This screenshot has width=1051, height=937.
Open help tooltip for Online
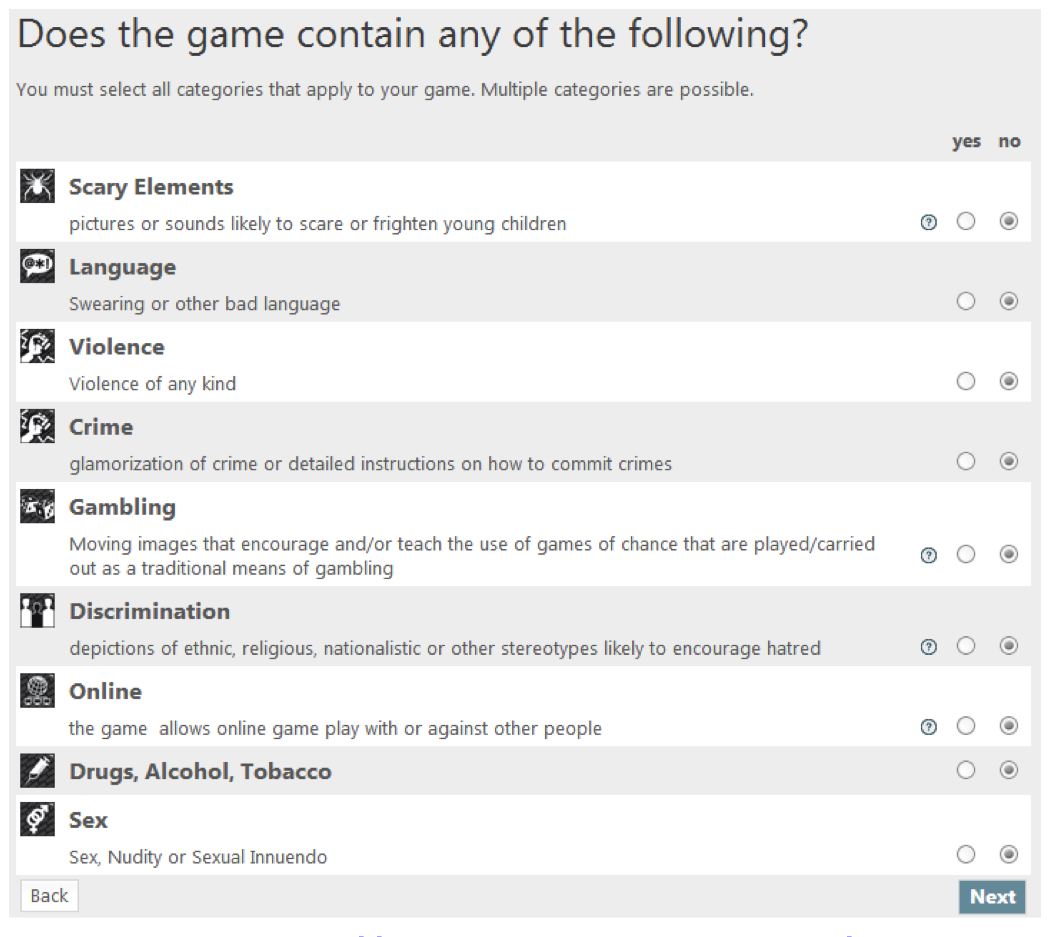coord(928,727)
